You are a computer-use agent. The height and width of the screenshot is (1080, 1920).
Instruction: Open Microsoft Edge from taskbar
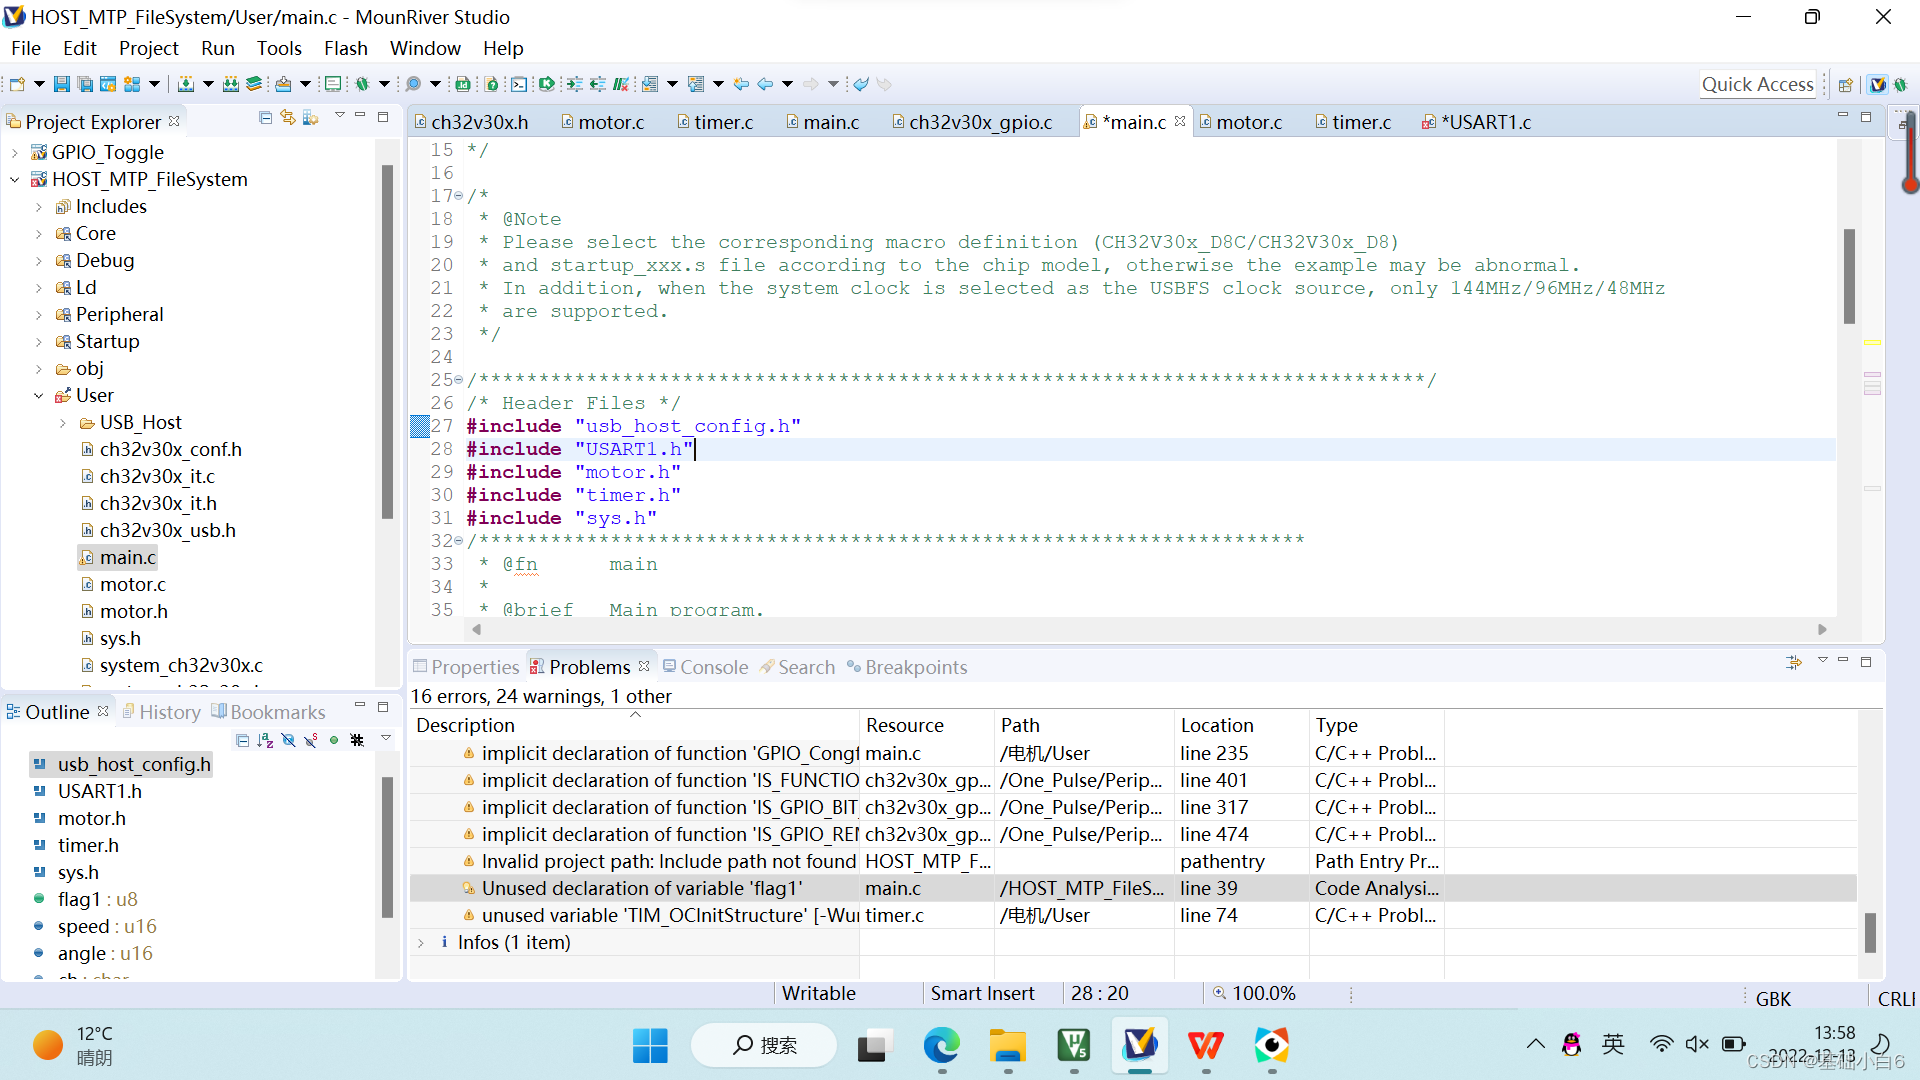tap(941, 1045)
